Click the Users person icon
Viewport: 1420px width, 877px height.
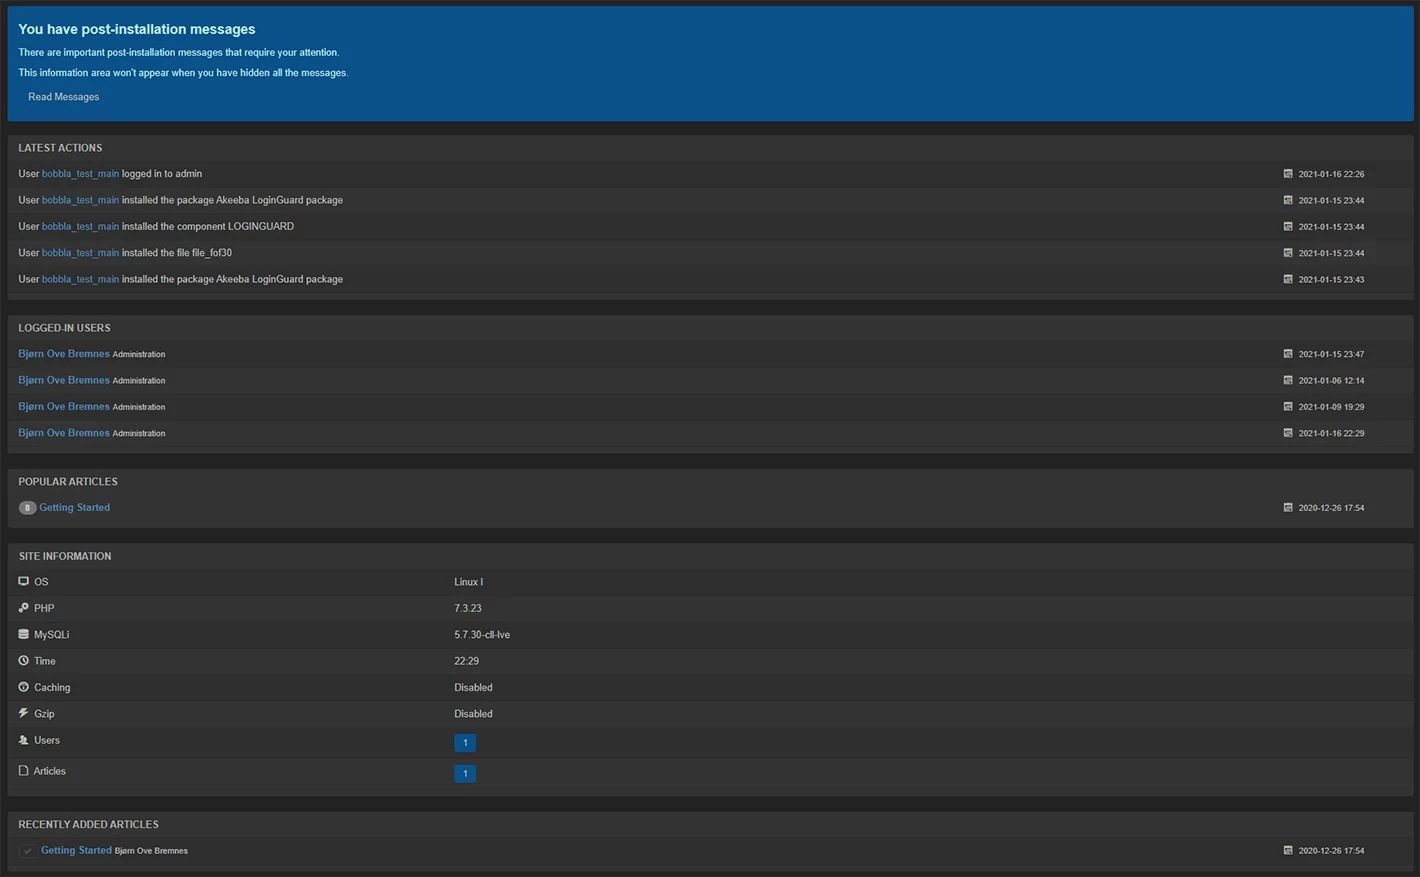coord(23,740)
